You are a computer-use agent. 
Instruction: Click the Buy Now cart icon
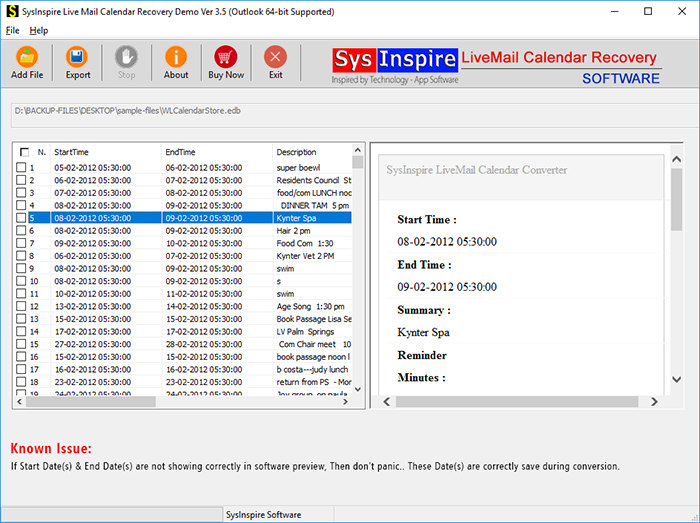tap(225, 57)
